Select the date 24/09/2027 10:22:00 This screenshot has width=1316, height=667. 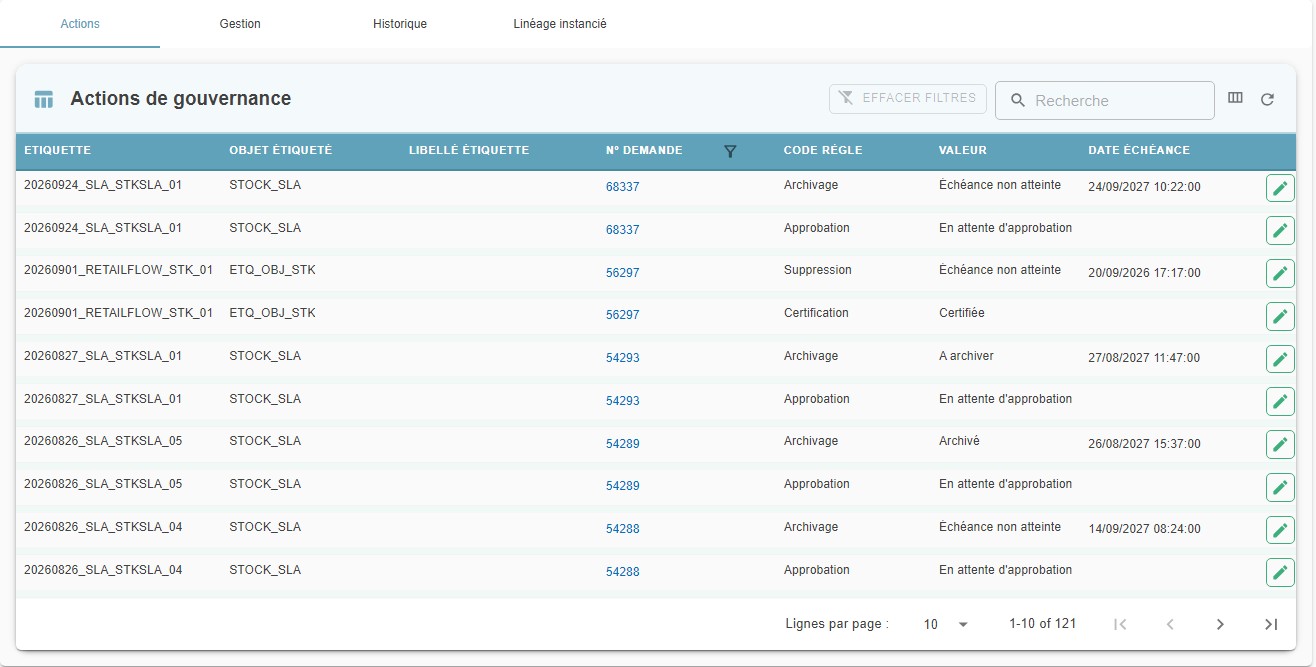click(x=1144, y=187)
